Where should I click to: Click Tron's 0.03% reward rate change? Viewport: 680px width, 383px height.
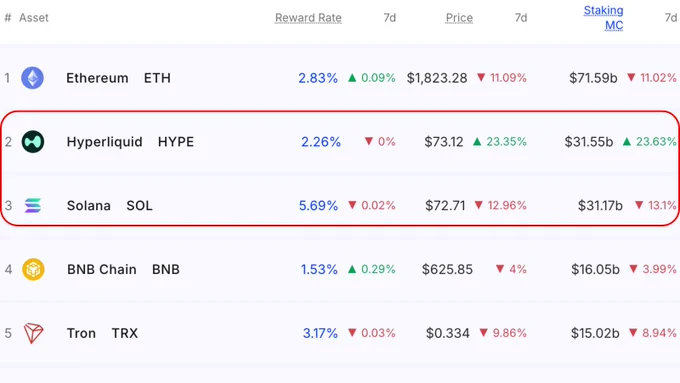click(x=372, y=333)
